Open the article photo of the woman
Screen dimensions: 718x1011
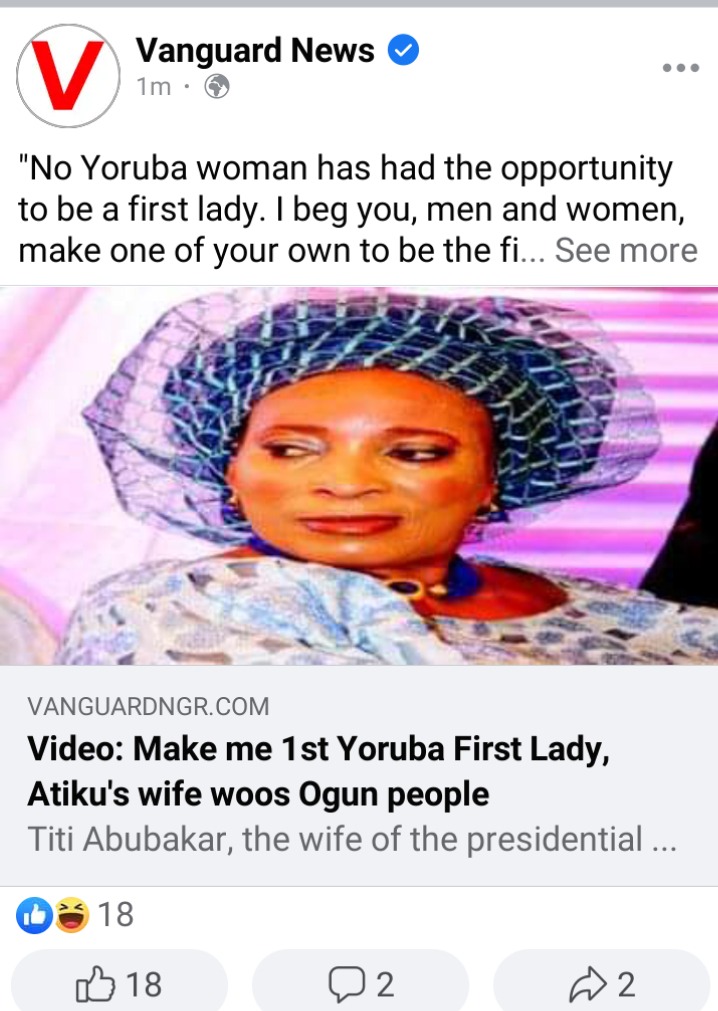click(x=359, y=476)
